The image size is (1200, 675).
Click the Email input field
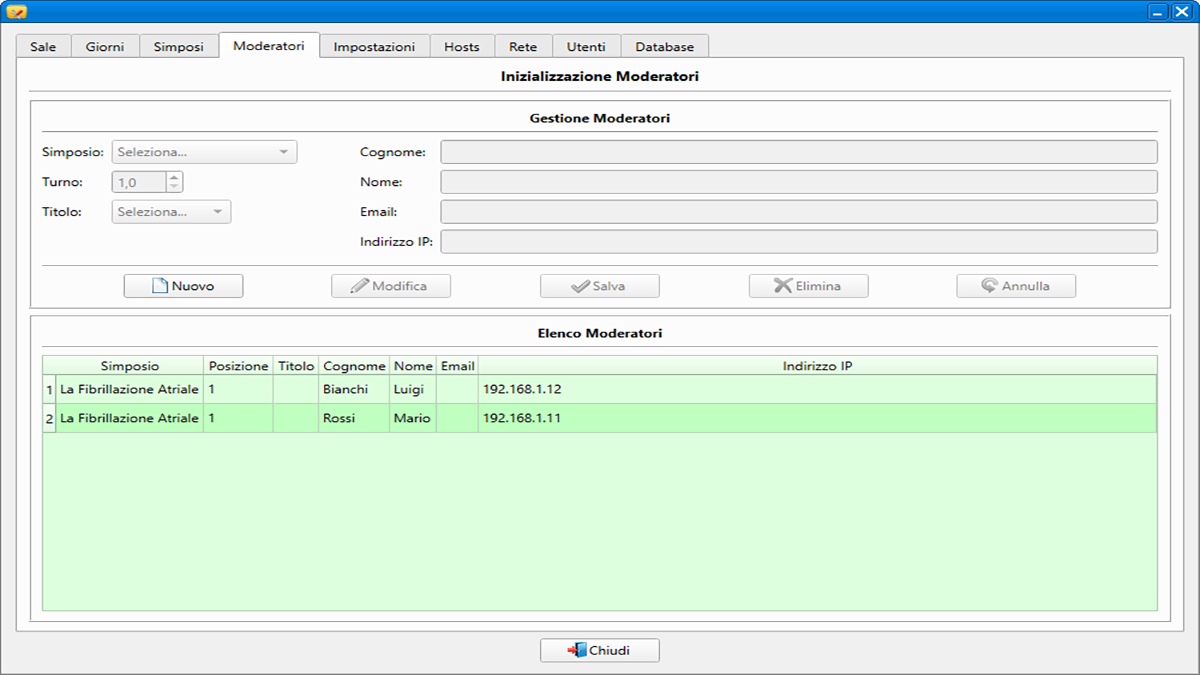(799, 212)
